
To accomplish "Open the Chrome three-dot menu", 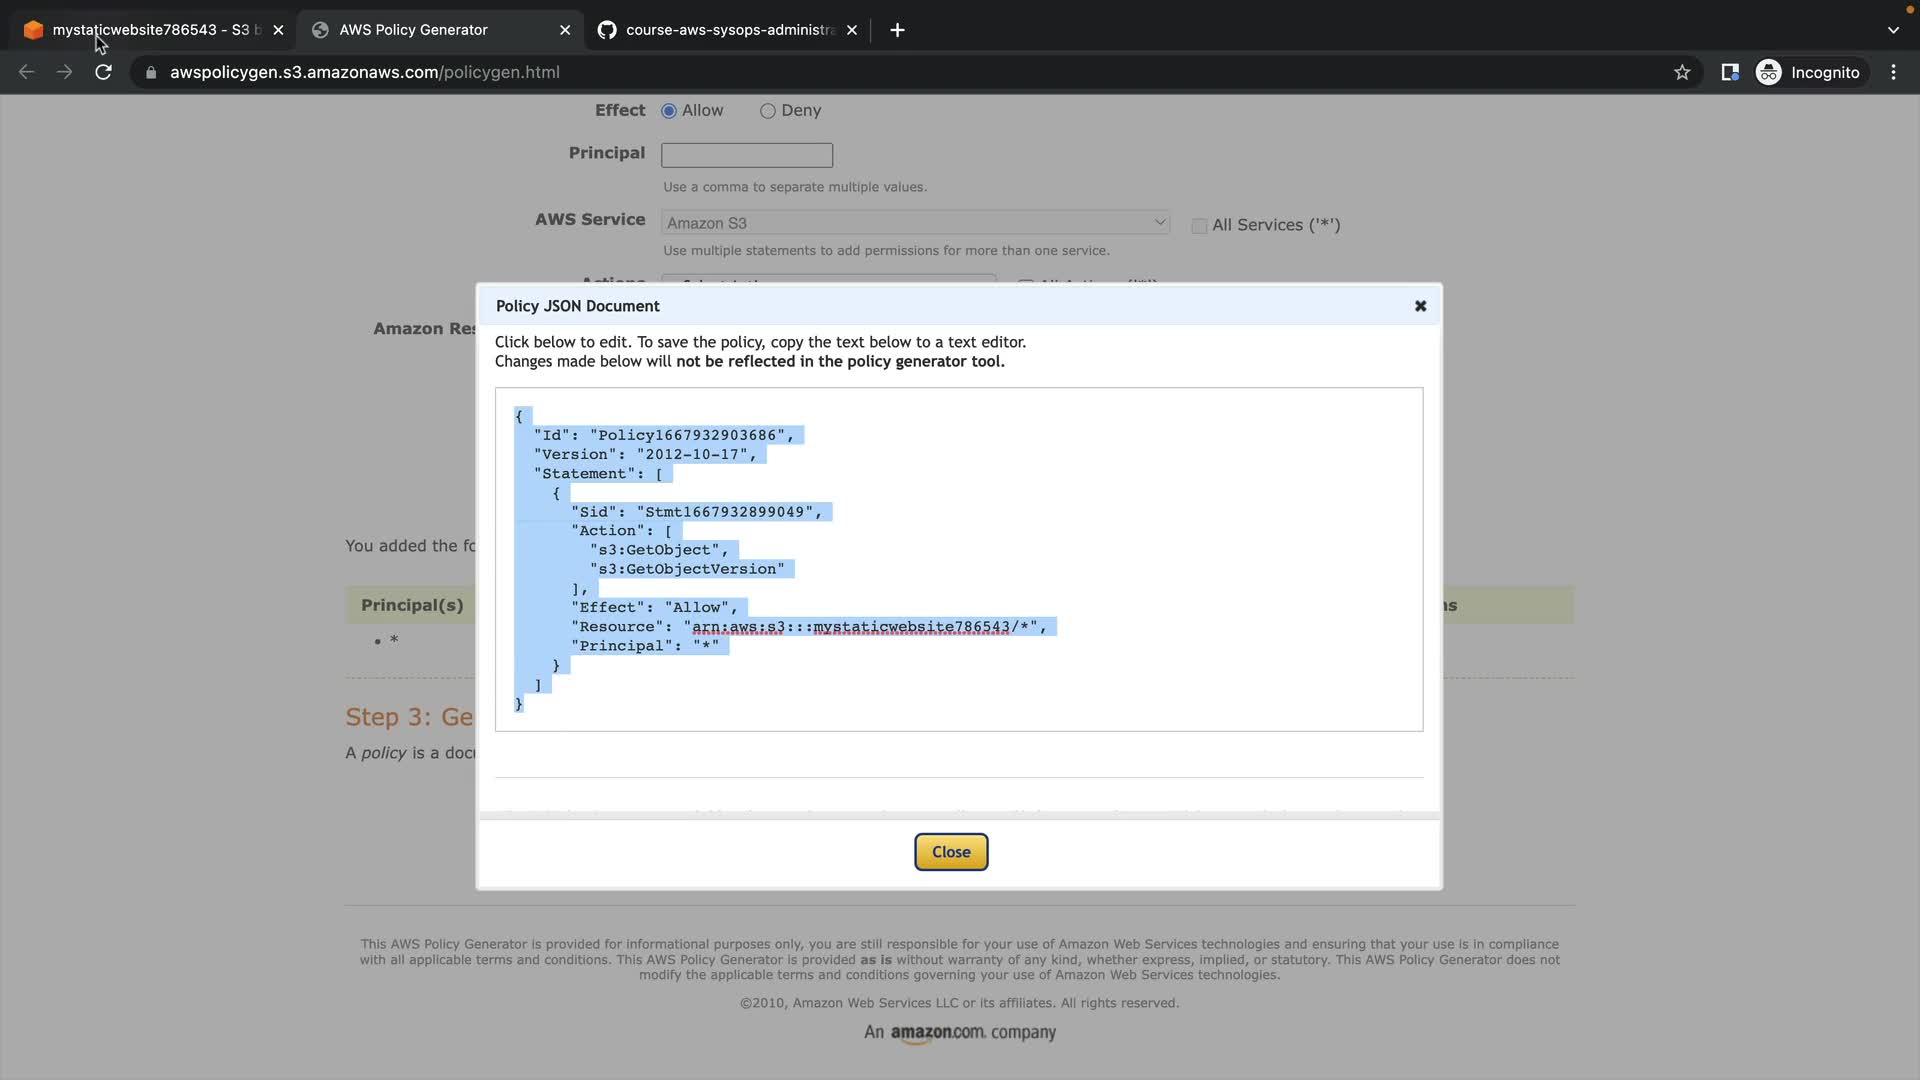I will point(1893,72).
